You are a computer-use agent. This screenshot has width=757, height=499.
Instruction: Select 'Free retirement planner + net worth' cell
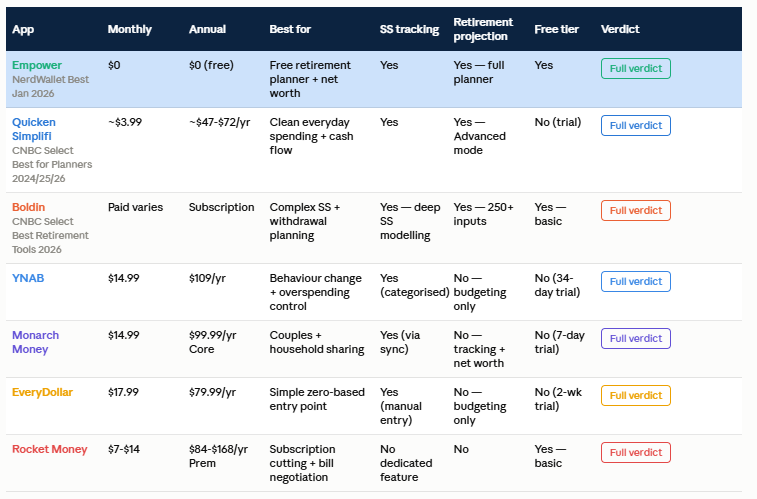(x=310, y=79)
